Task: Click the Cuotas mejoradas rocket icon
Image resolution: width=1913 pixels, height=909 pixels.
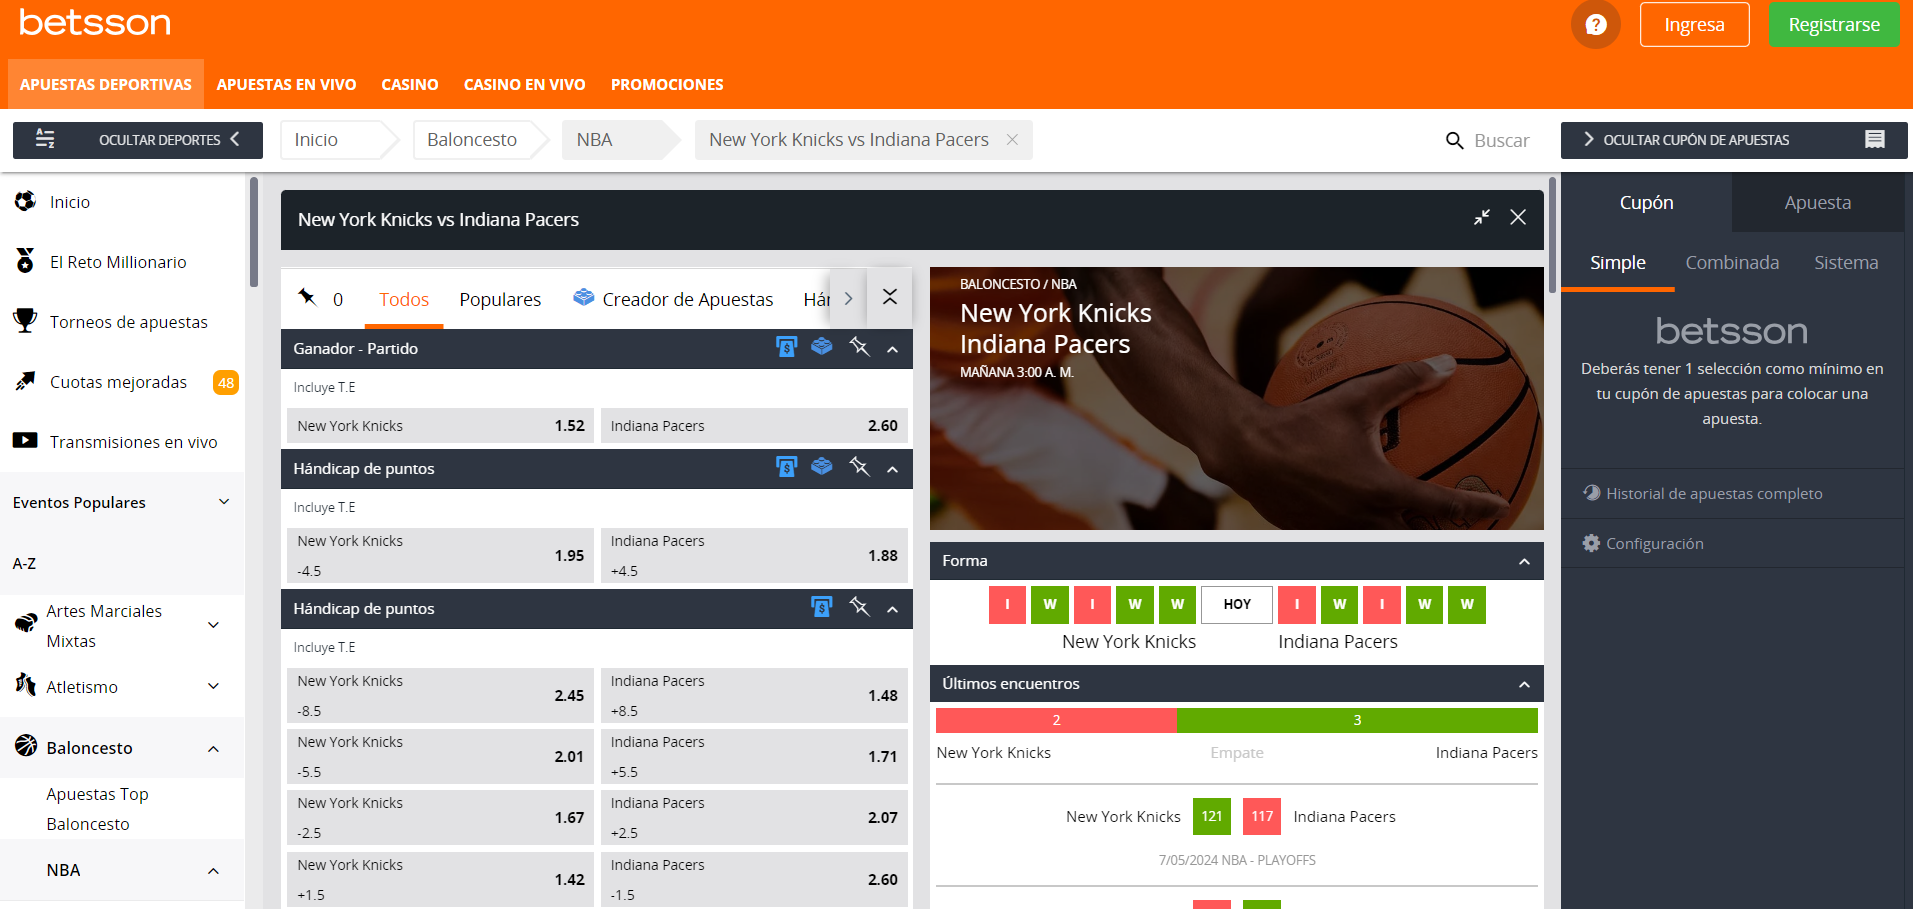Action: (x=25, y=381)
